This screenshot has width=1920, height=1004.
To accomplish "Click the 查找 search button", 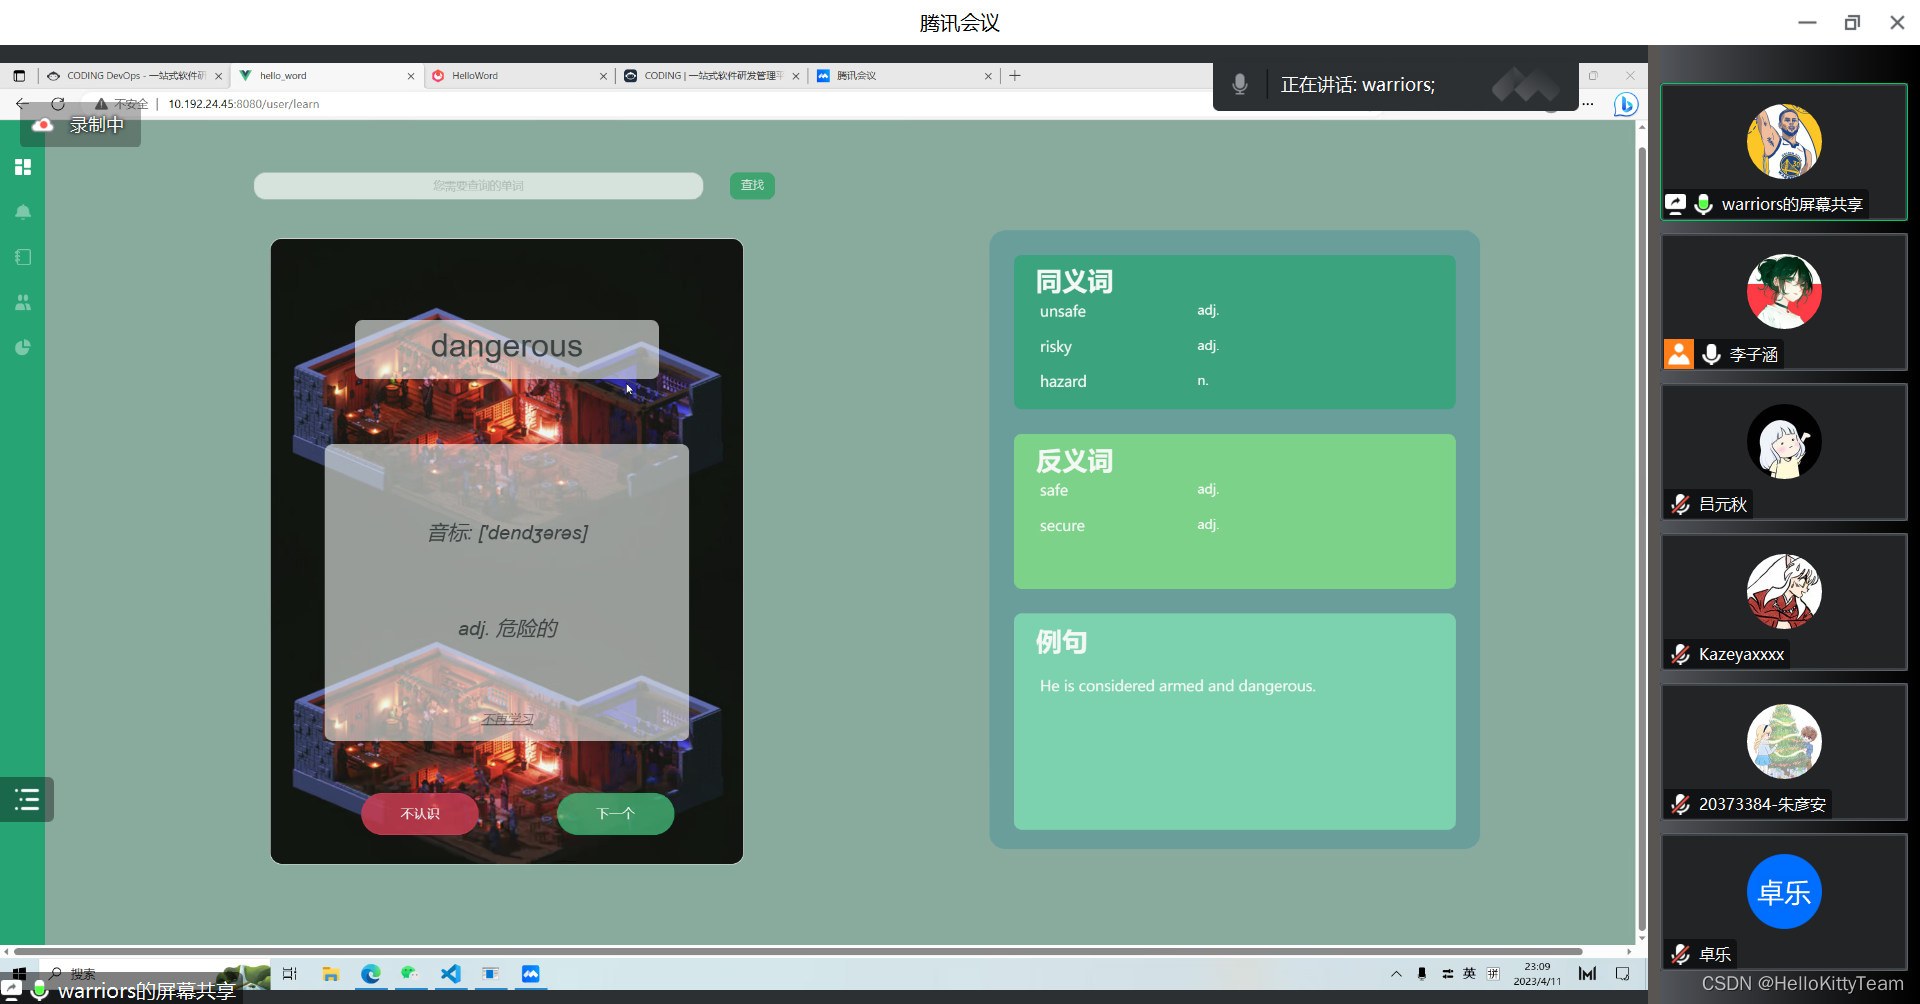I will coord(752,185).
